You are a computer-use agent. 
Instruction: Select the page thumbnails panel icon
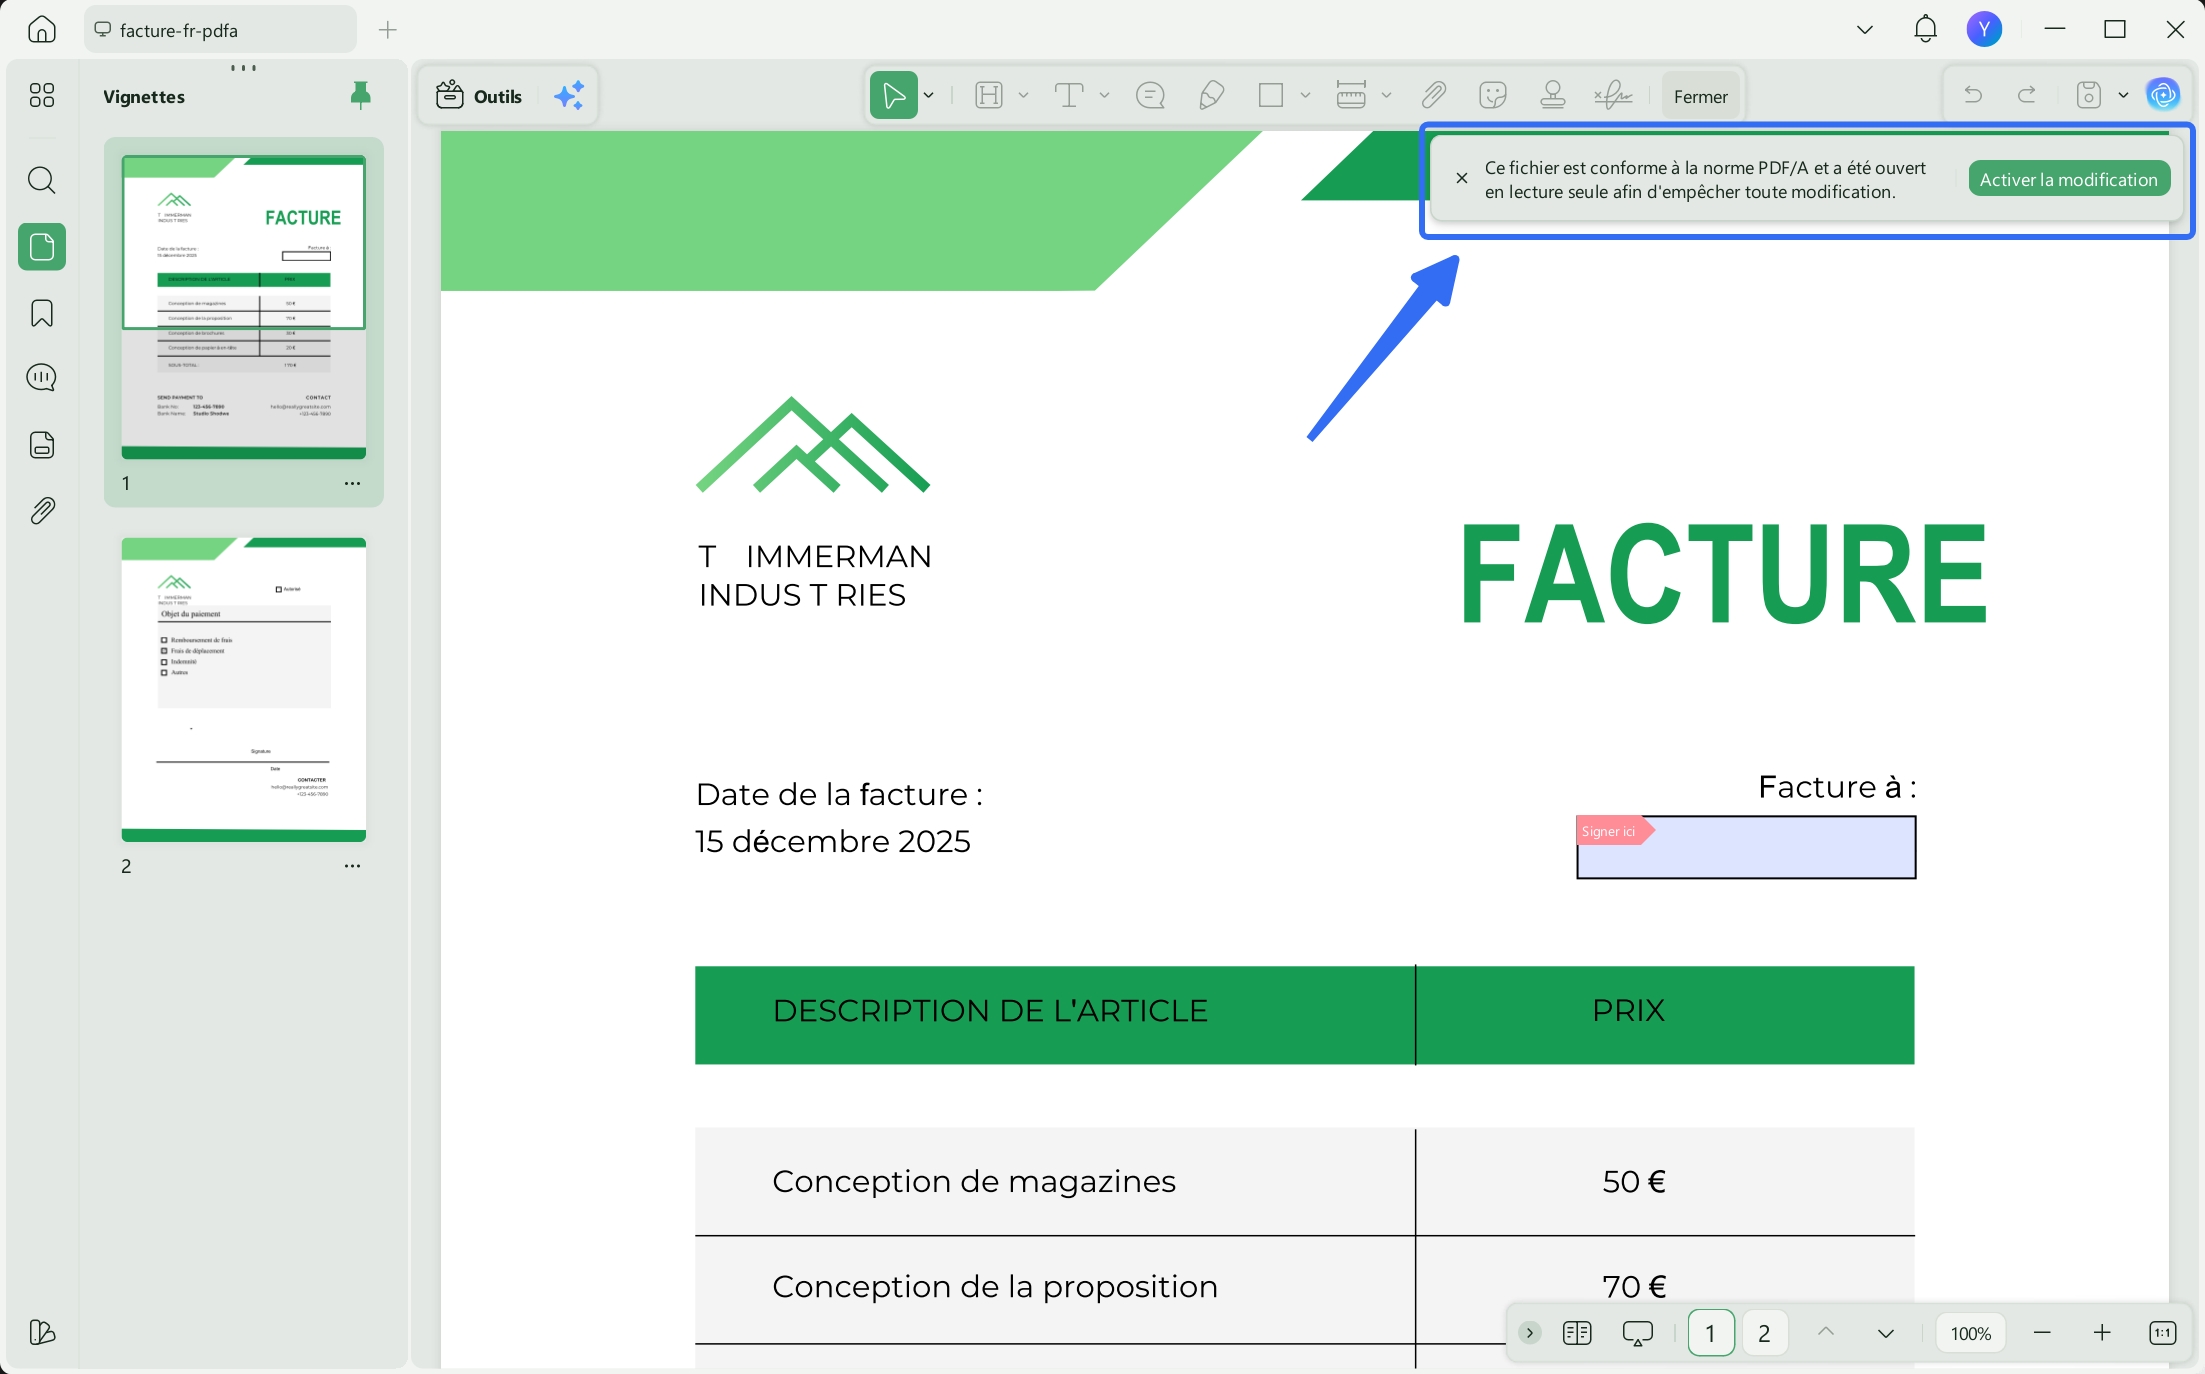coord(42,246)
